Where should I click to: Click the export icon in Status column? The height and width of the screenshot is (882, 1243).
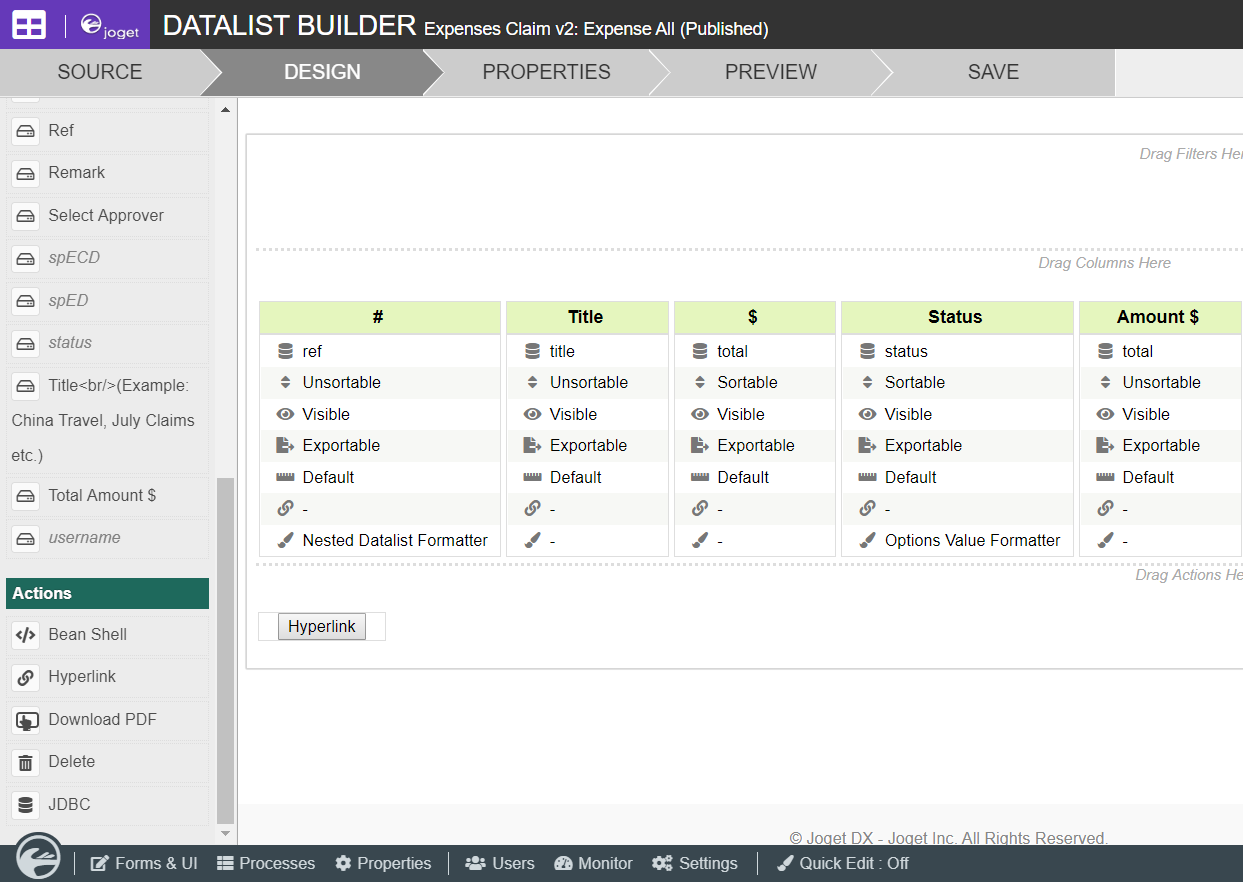tap(867, 446)
